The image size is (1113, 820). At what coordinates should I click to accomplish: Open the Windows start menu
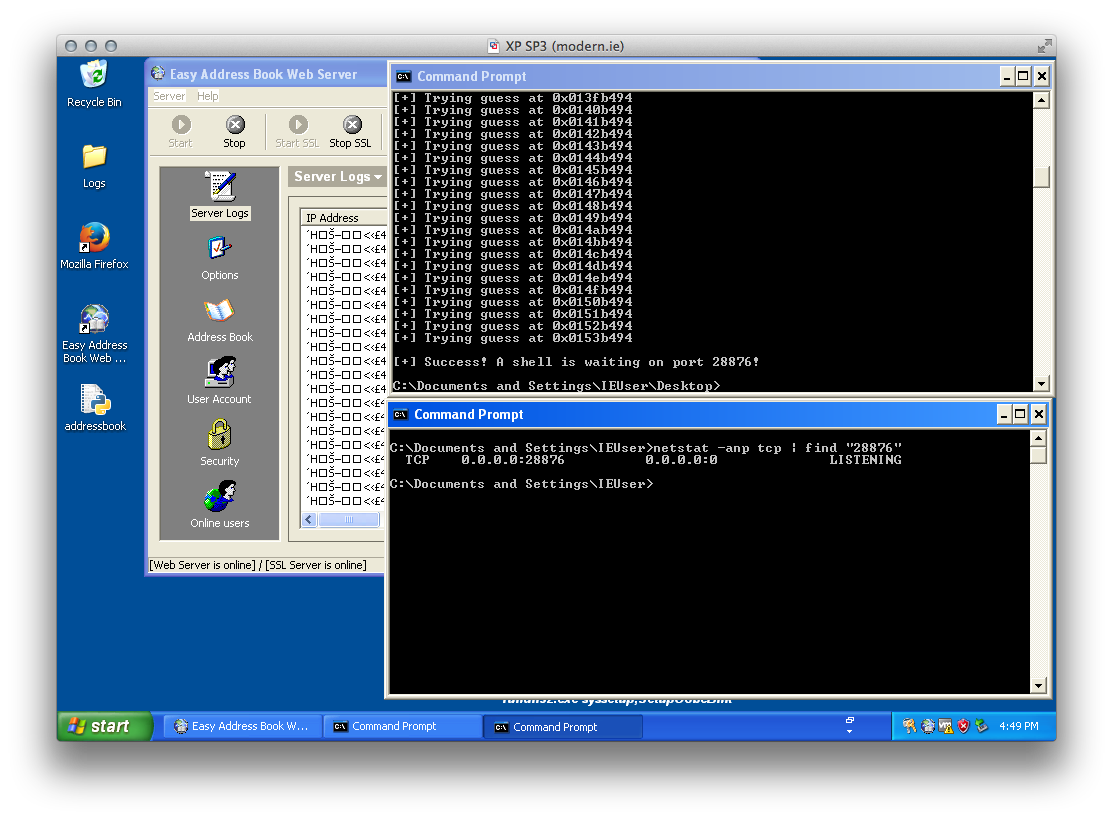[104, 726]
